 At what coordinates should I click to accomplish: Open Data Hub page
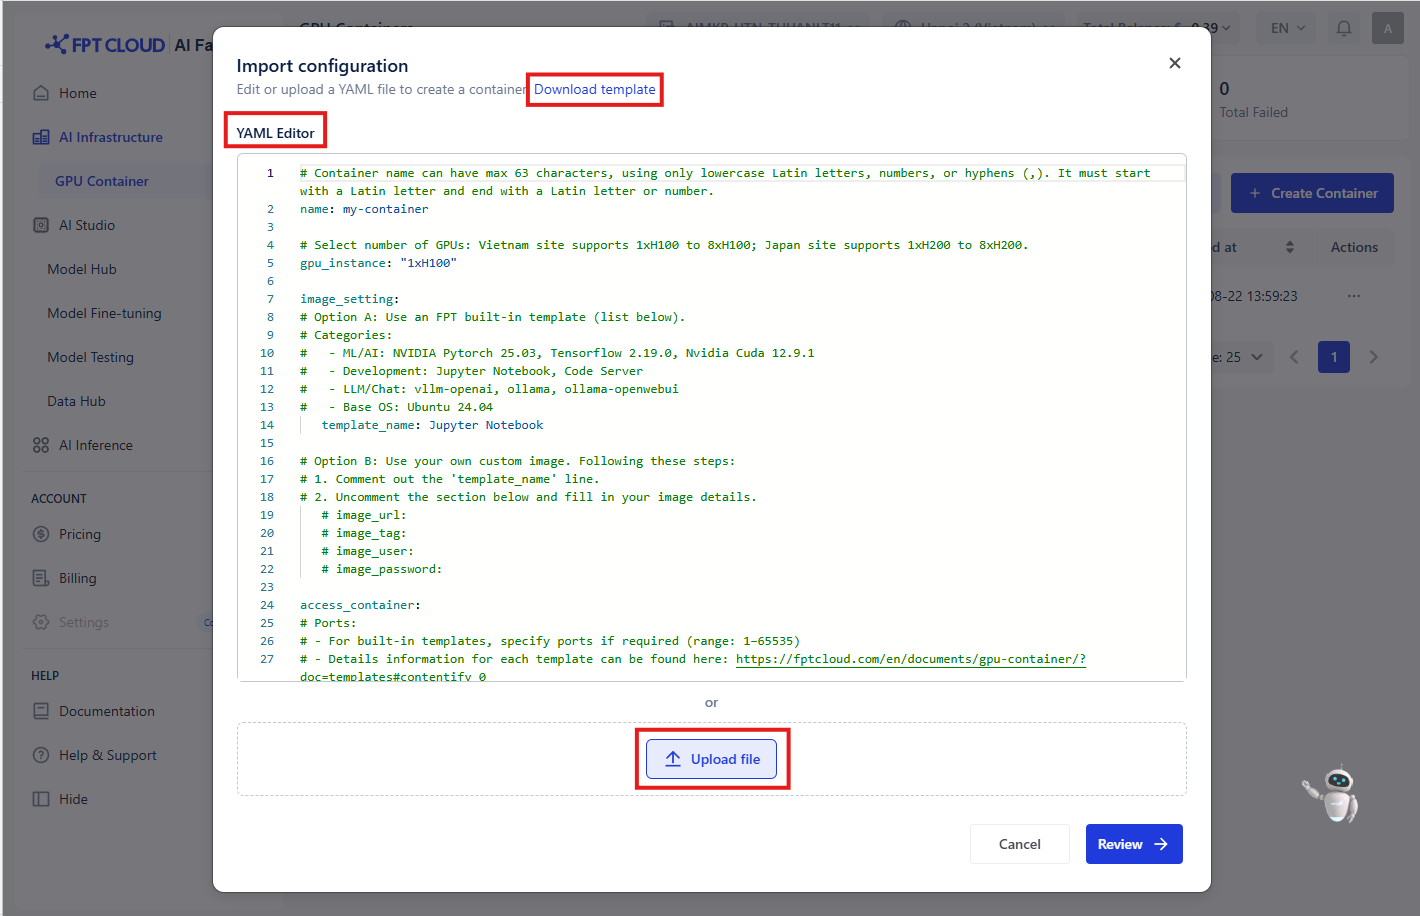tap(76, 401)
